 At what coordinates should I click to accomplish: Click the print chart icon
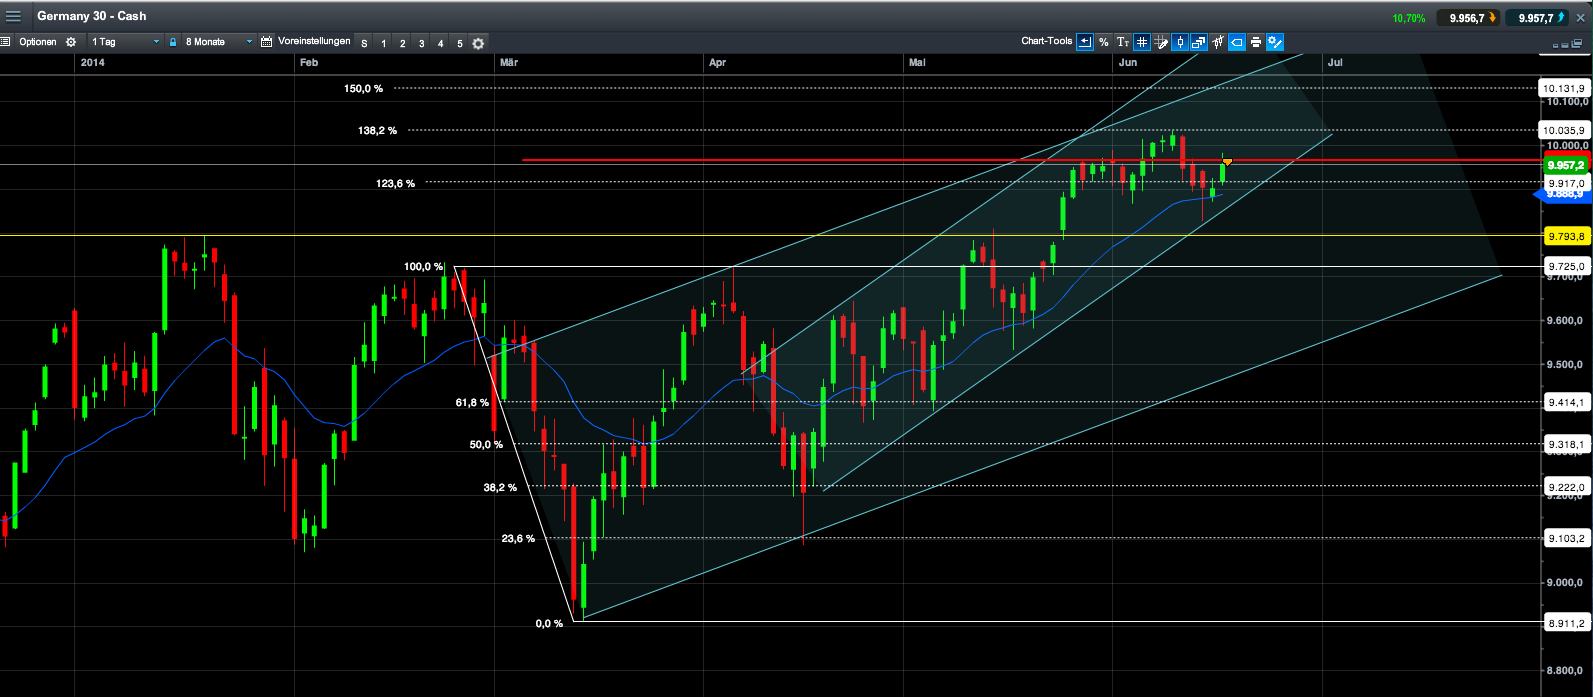coord(1255,42)
